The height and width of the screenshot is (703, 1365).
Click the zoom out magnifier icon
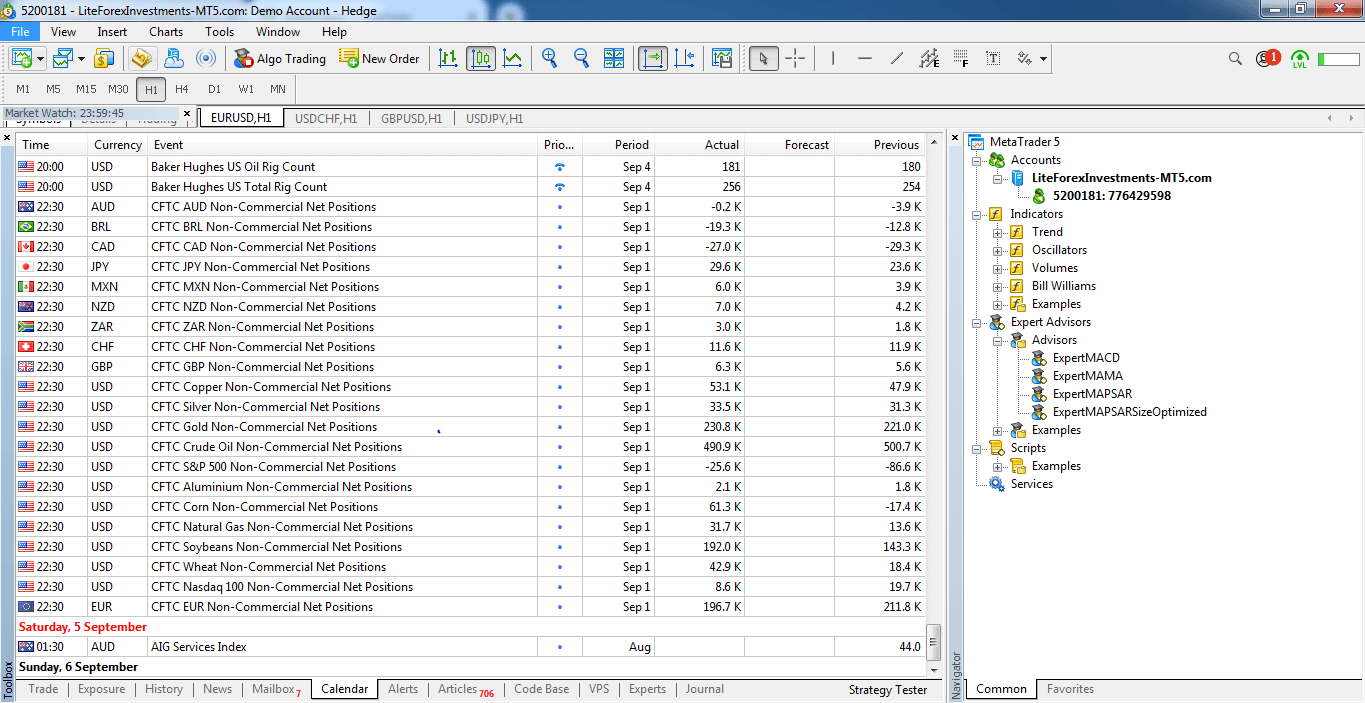[x=581, y=59]
